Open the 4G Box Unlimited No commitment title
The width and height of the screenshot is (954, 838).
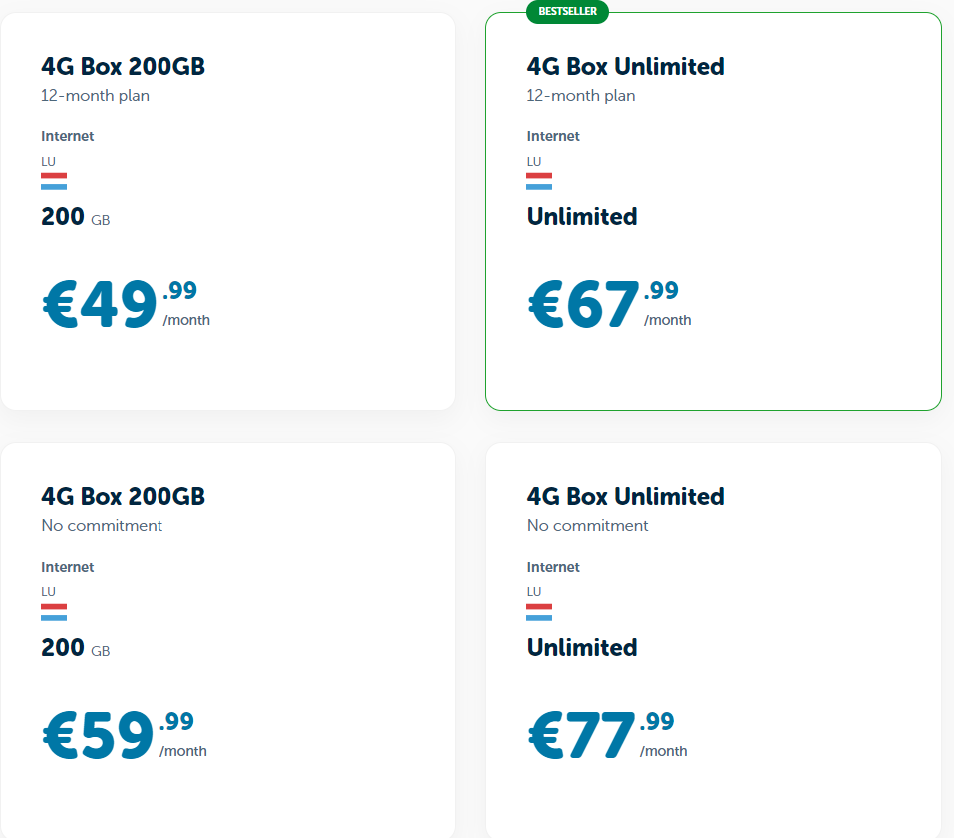click(x=625, y=497)
